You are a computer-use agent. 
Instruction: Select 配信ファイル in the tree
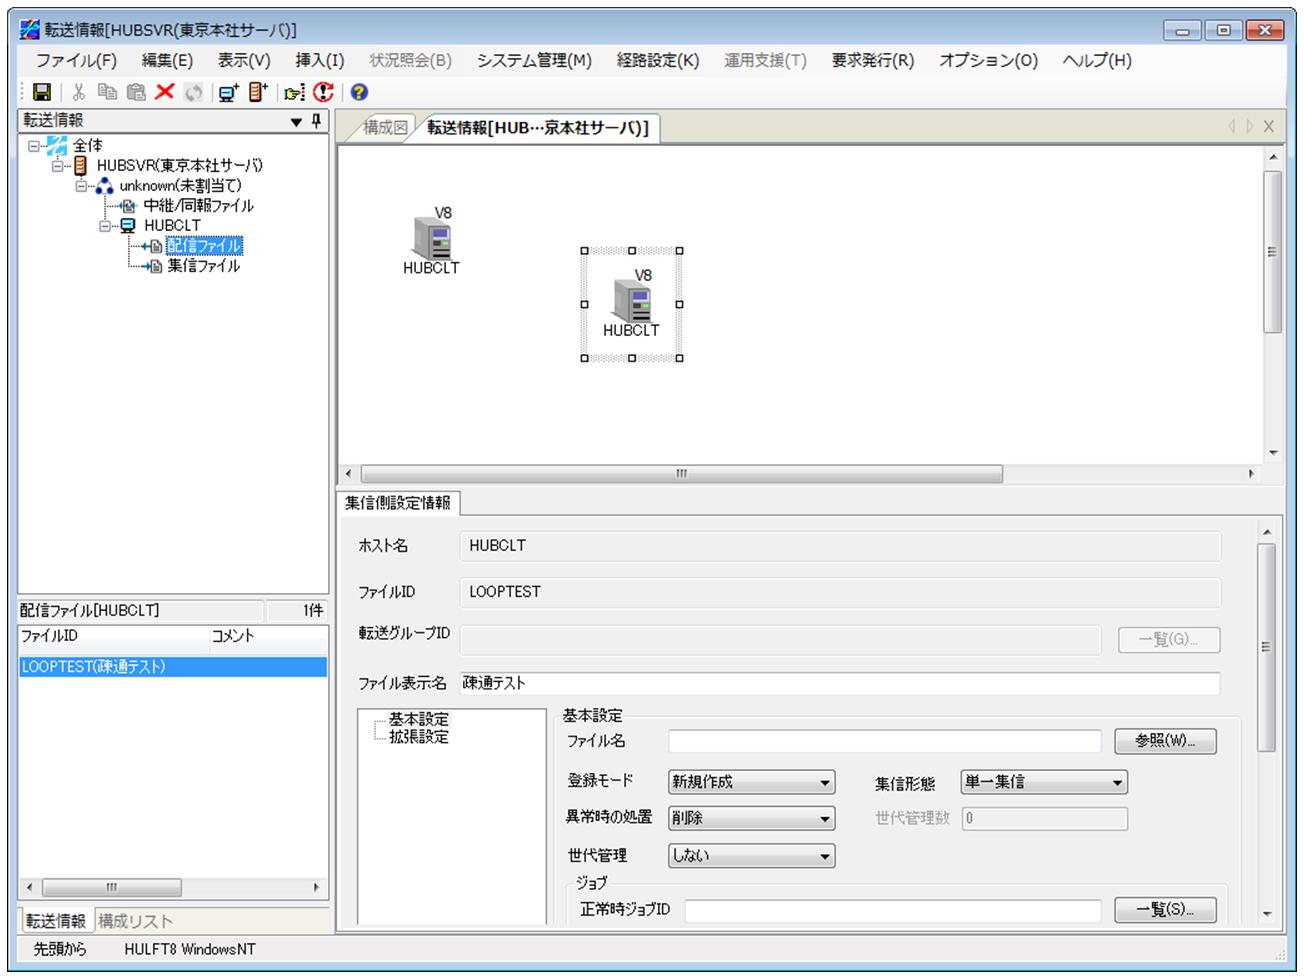203,246
